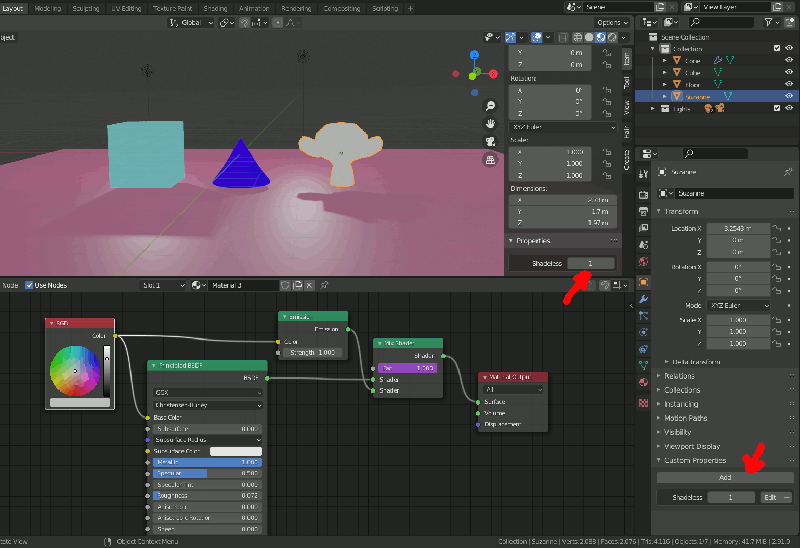The image size is (800, 548).
Task: Open the Physics properties tab icon
Action: (x=643, y=332)
